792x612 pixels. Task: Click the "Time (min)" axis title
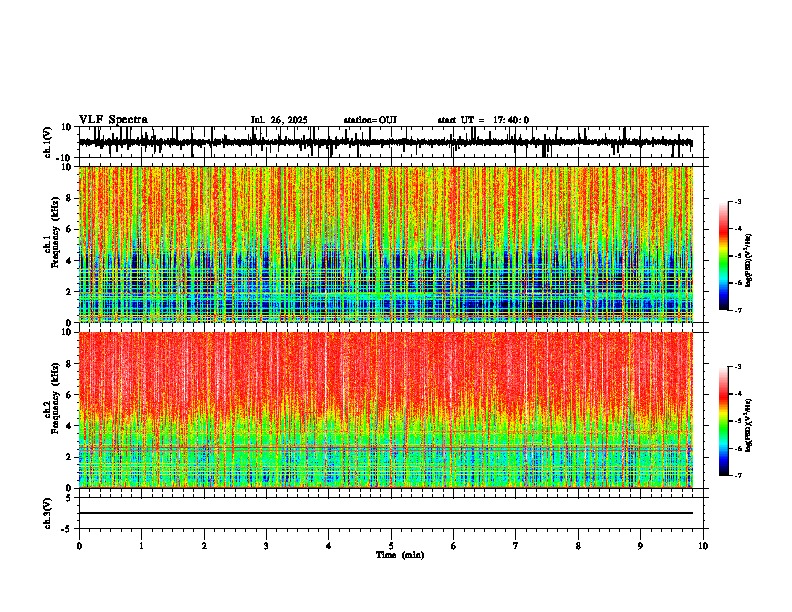(x=400, y=555)
